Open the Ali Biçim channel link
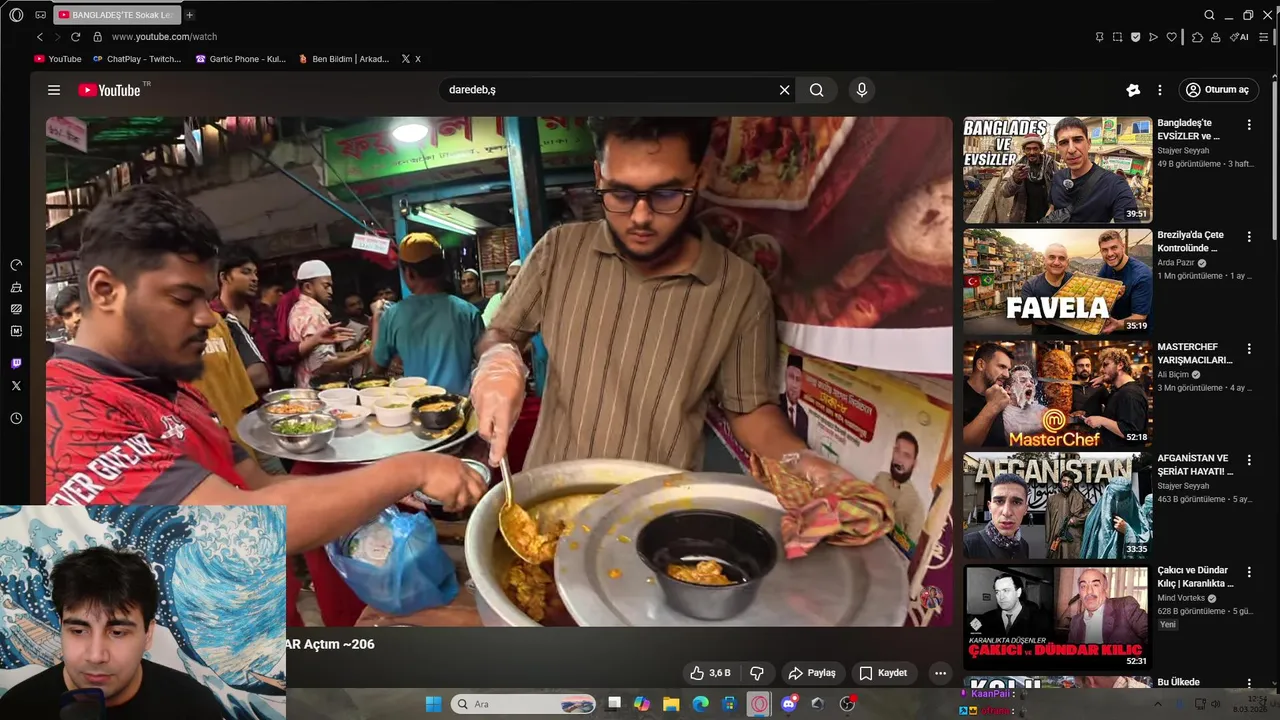The height and width of the screenshot is (720, 1280). coord(1174,375)
